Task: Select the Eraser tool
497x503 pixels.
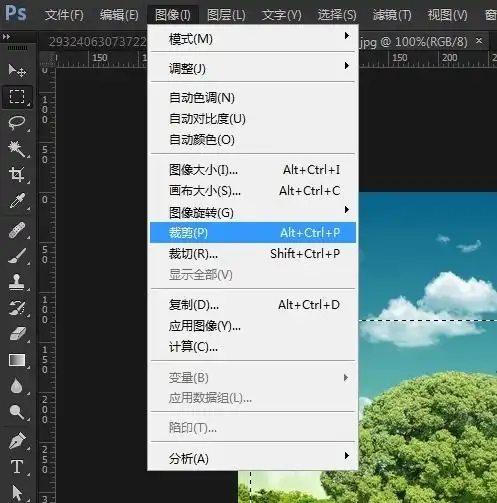Action: click(x=17, y=334)
